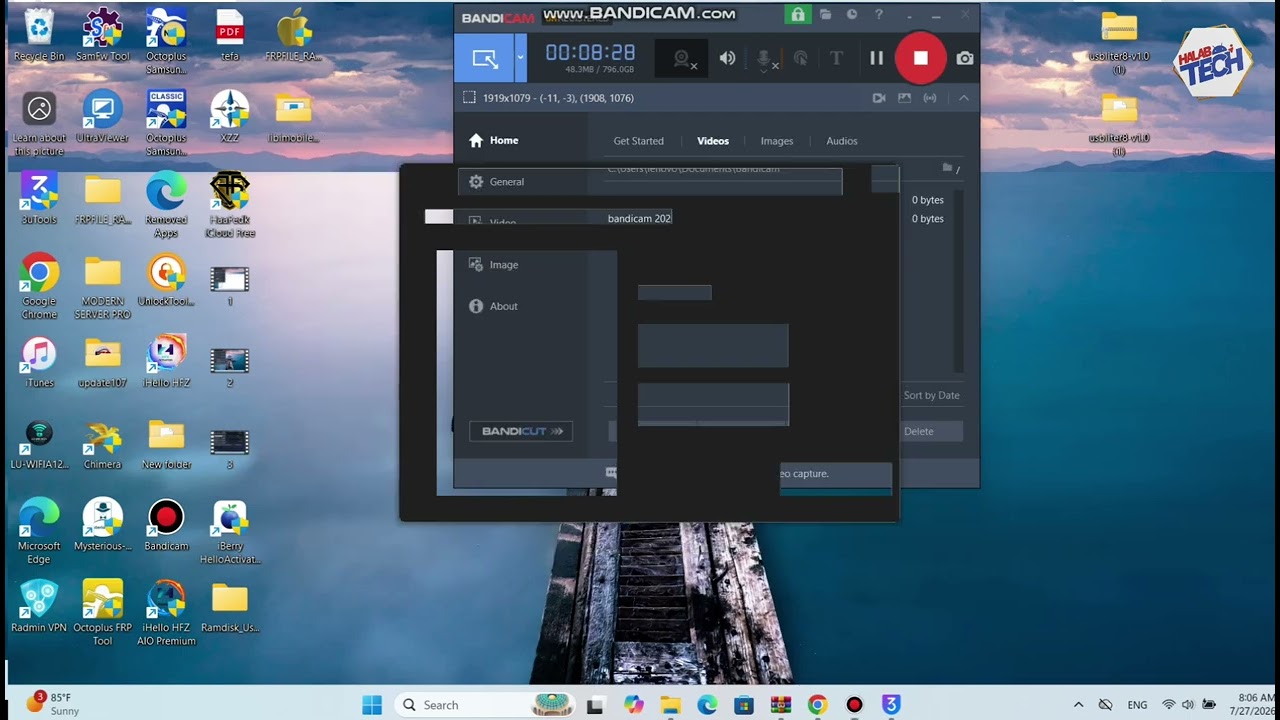Collapse the Bandicam panel with chevron

tap(963, 98)
